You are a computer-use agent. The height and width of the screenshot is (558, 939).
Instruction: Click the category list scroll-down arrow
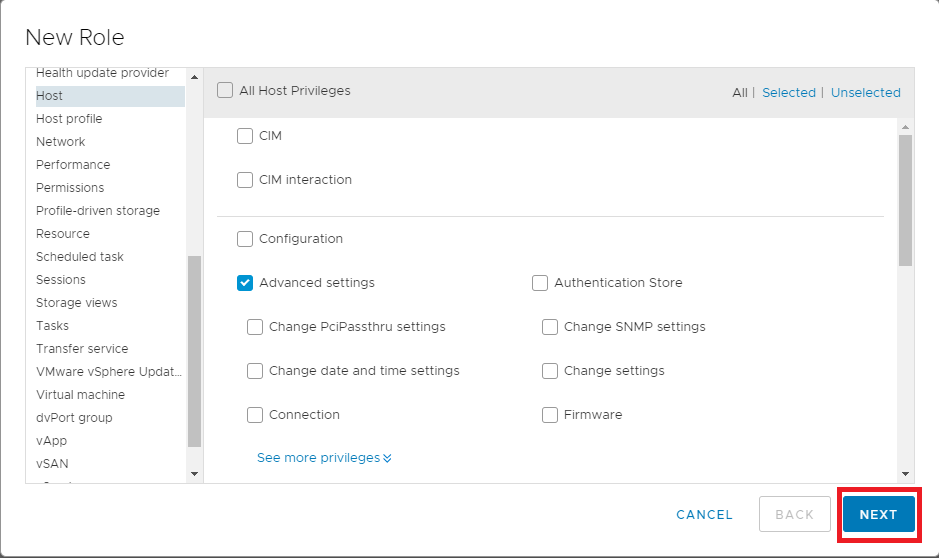[x=194, y=473]
